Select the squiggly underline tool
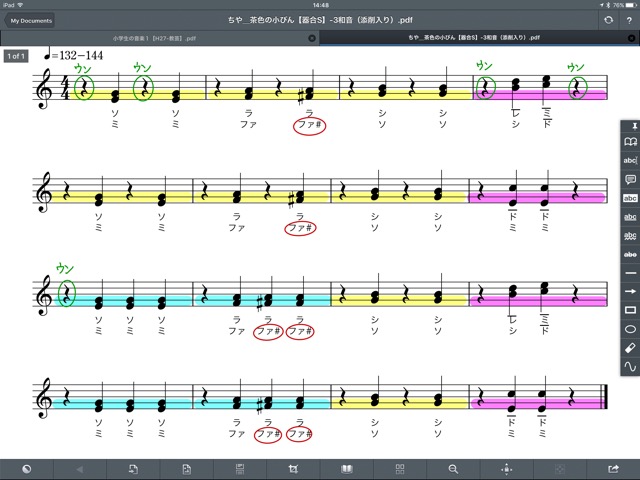This screenshot has width=640, height=480. (630, 236)
